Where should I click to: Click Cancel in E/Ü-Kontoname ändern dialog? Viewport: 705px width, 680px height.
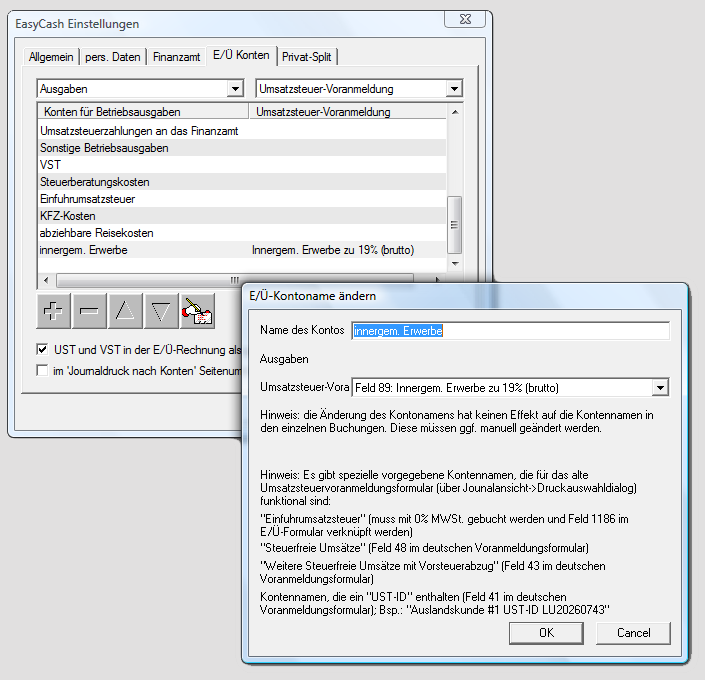[x=634, y=633]
